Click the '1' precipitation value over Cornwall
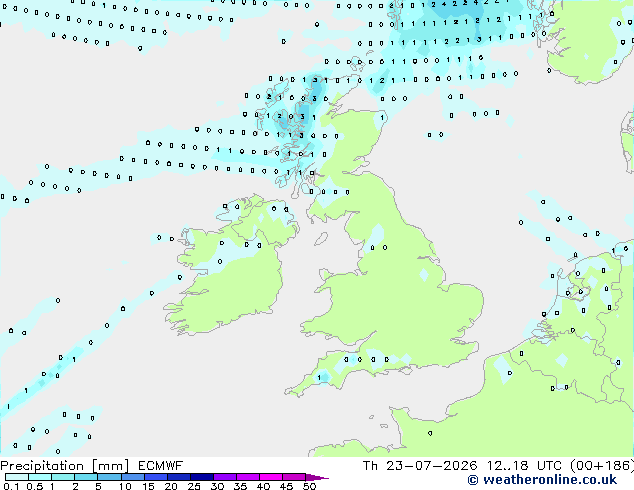 [x=319, y=378]
